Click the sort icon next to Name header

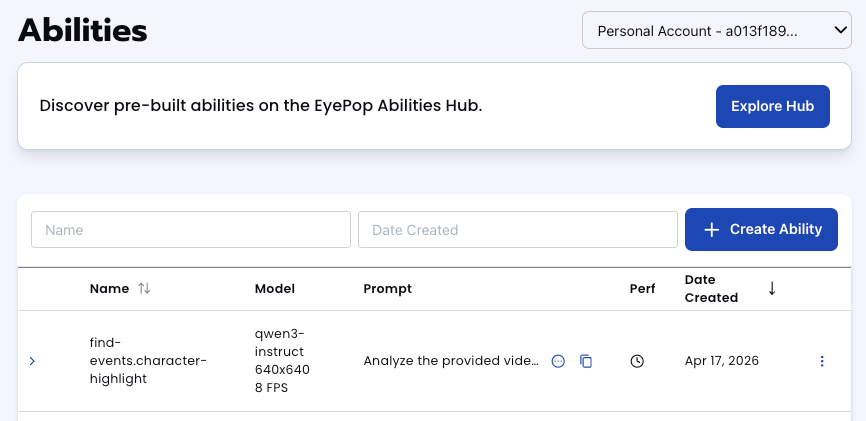point(145,289)
